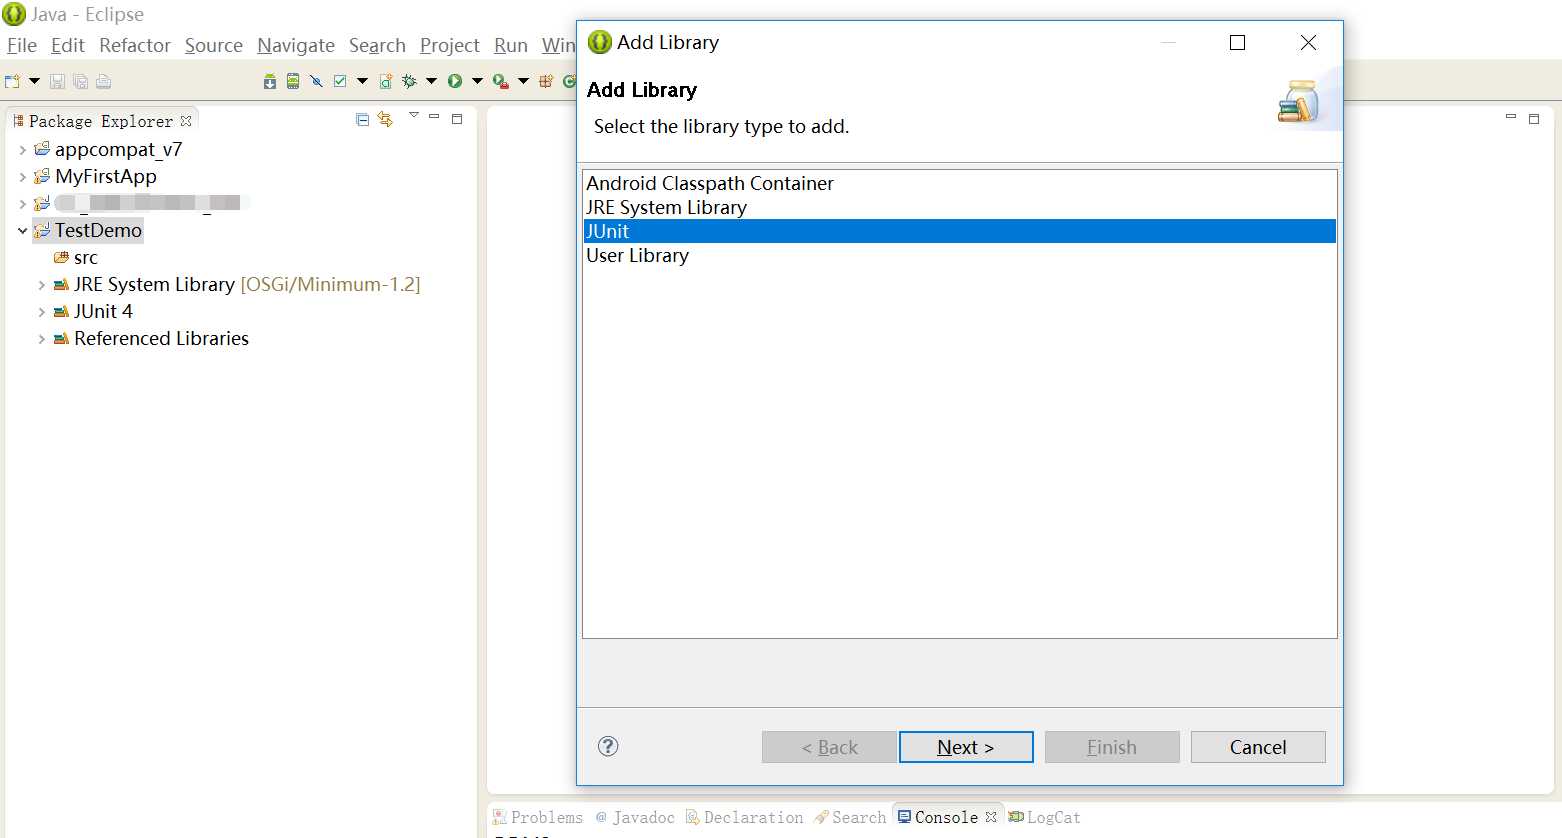Viewport: 1562px width, 838px height.
Task: Minimize the editor area pane
Action: pos(1511,117)
